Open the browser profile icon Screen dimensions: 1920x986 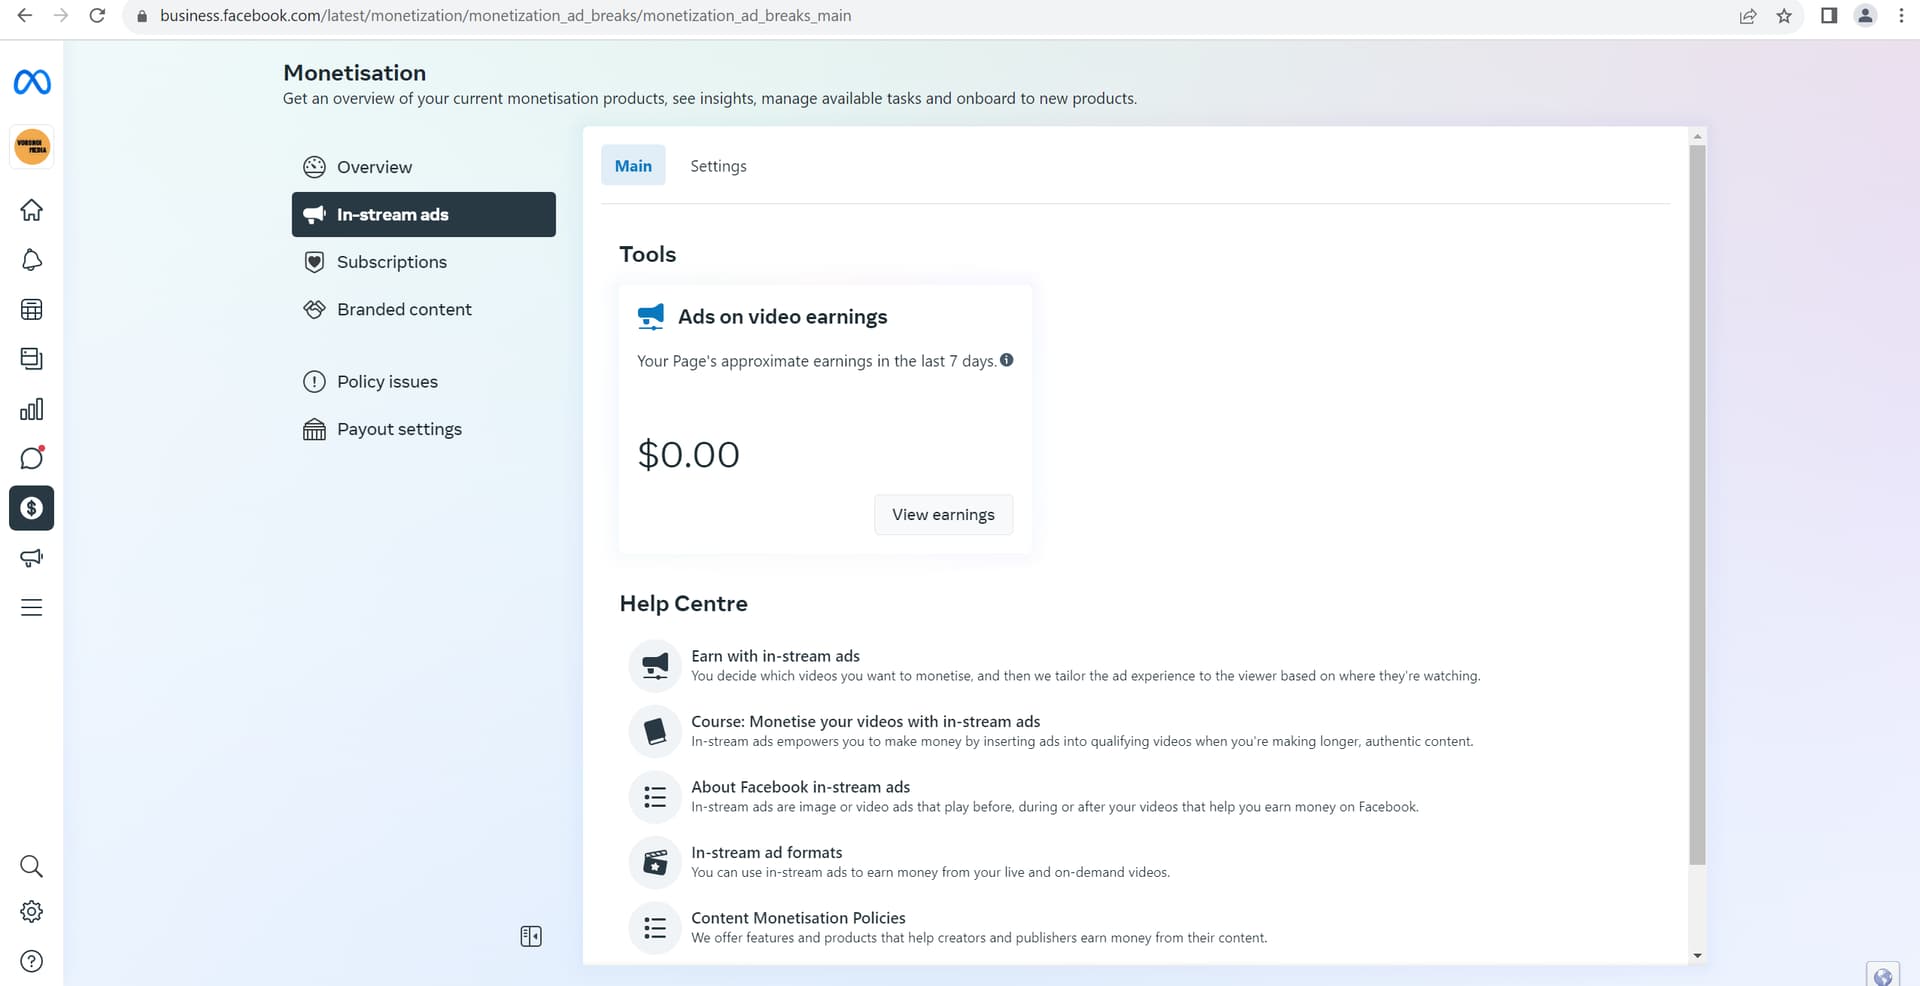[x=1865, y=16]
